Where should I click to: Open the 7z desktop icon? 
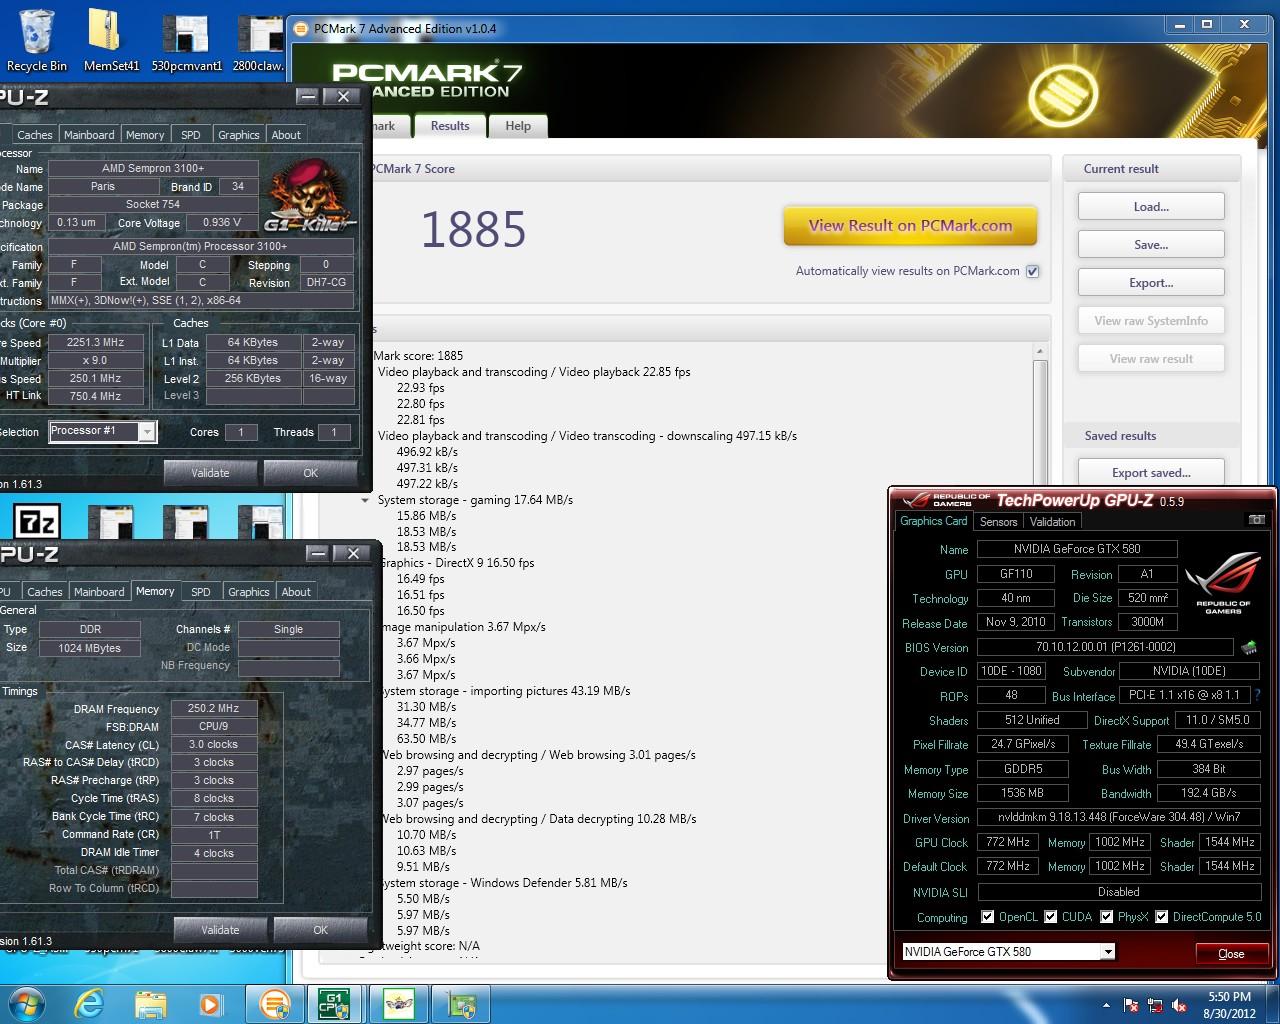click(x=37, y=522)
